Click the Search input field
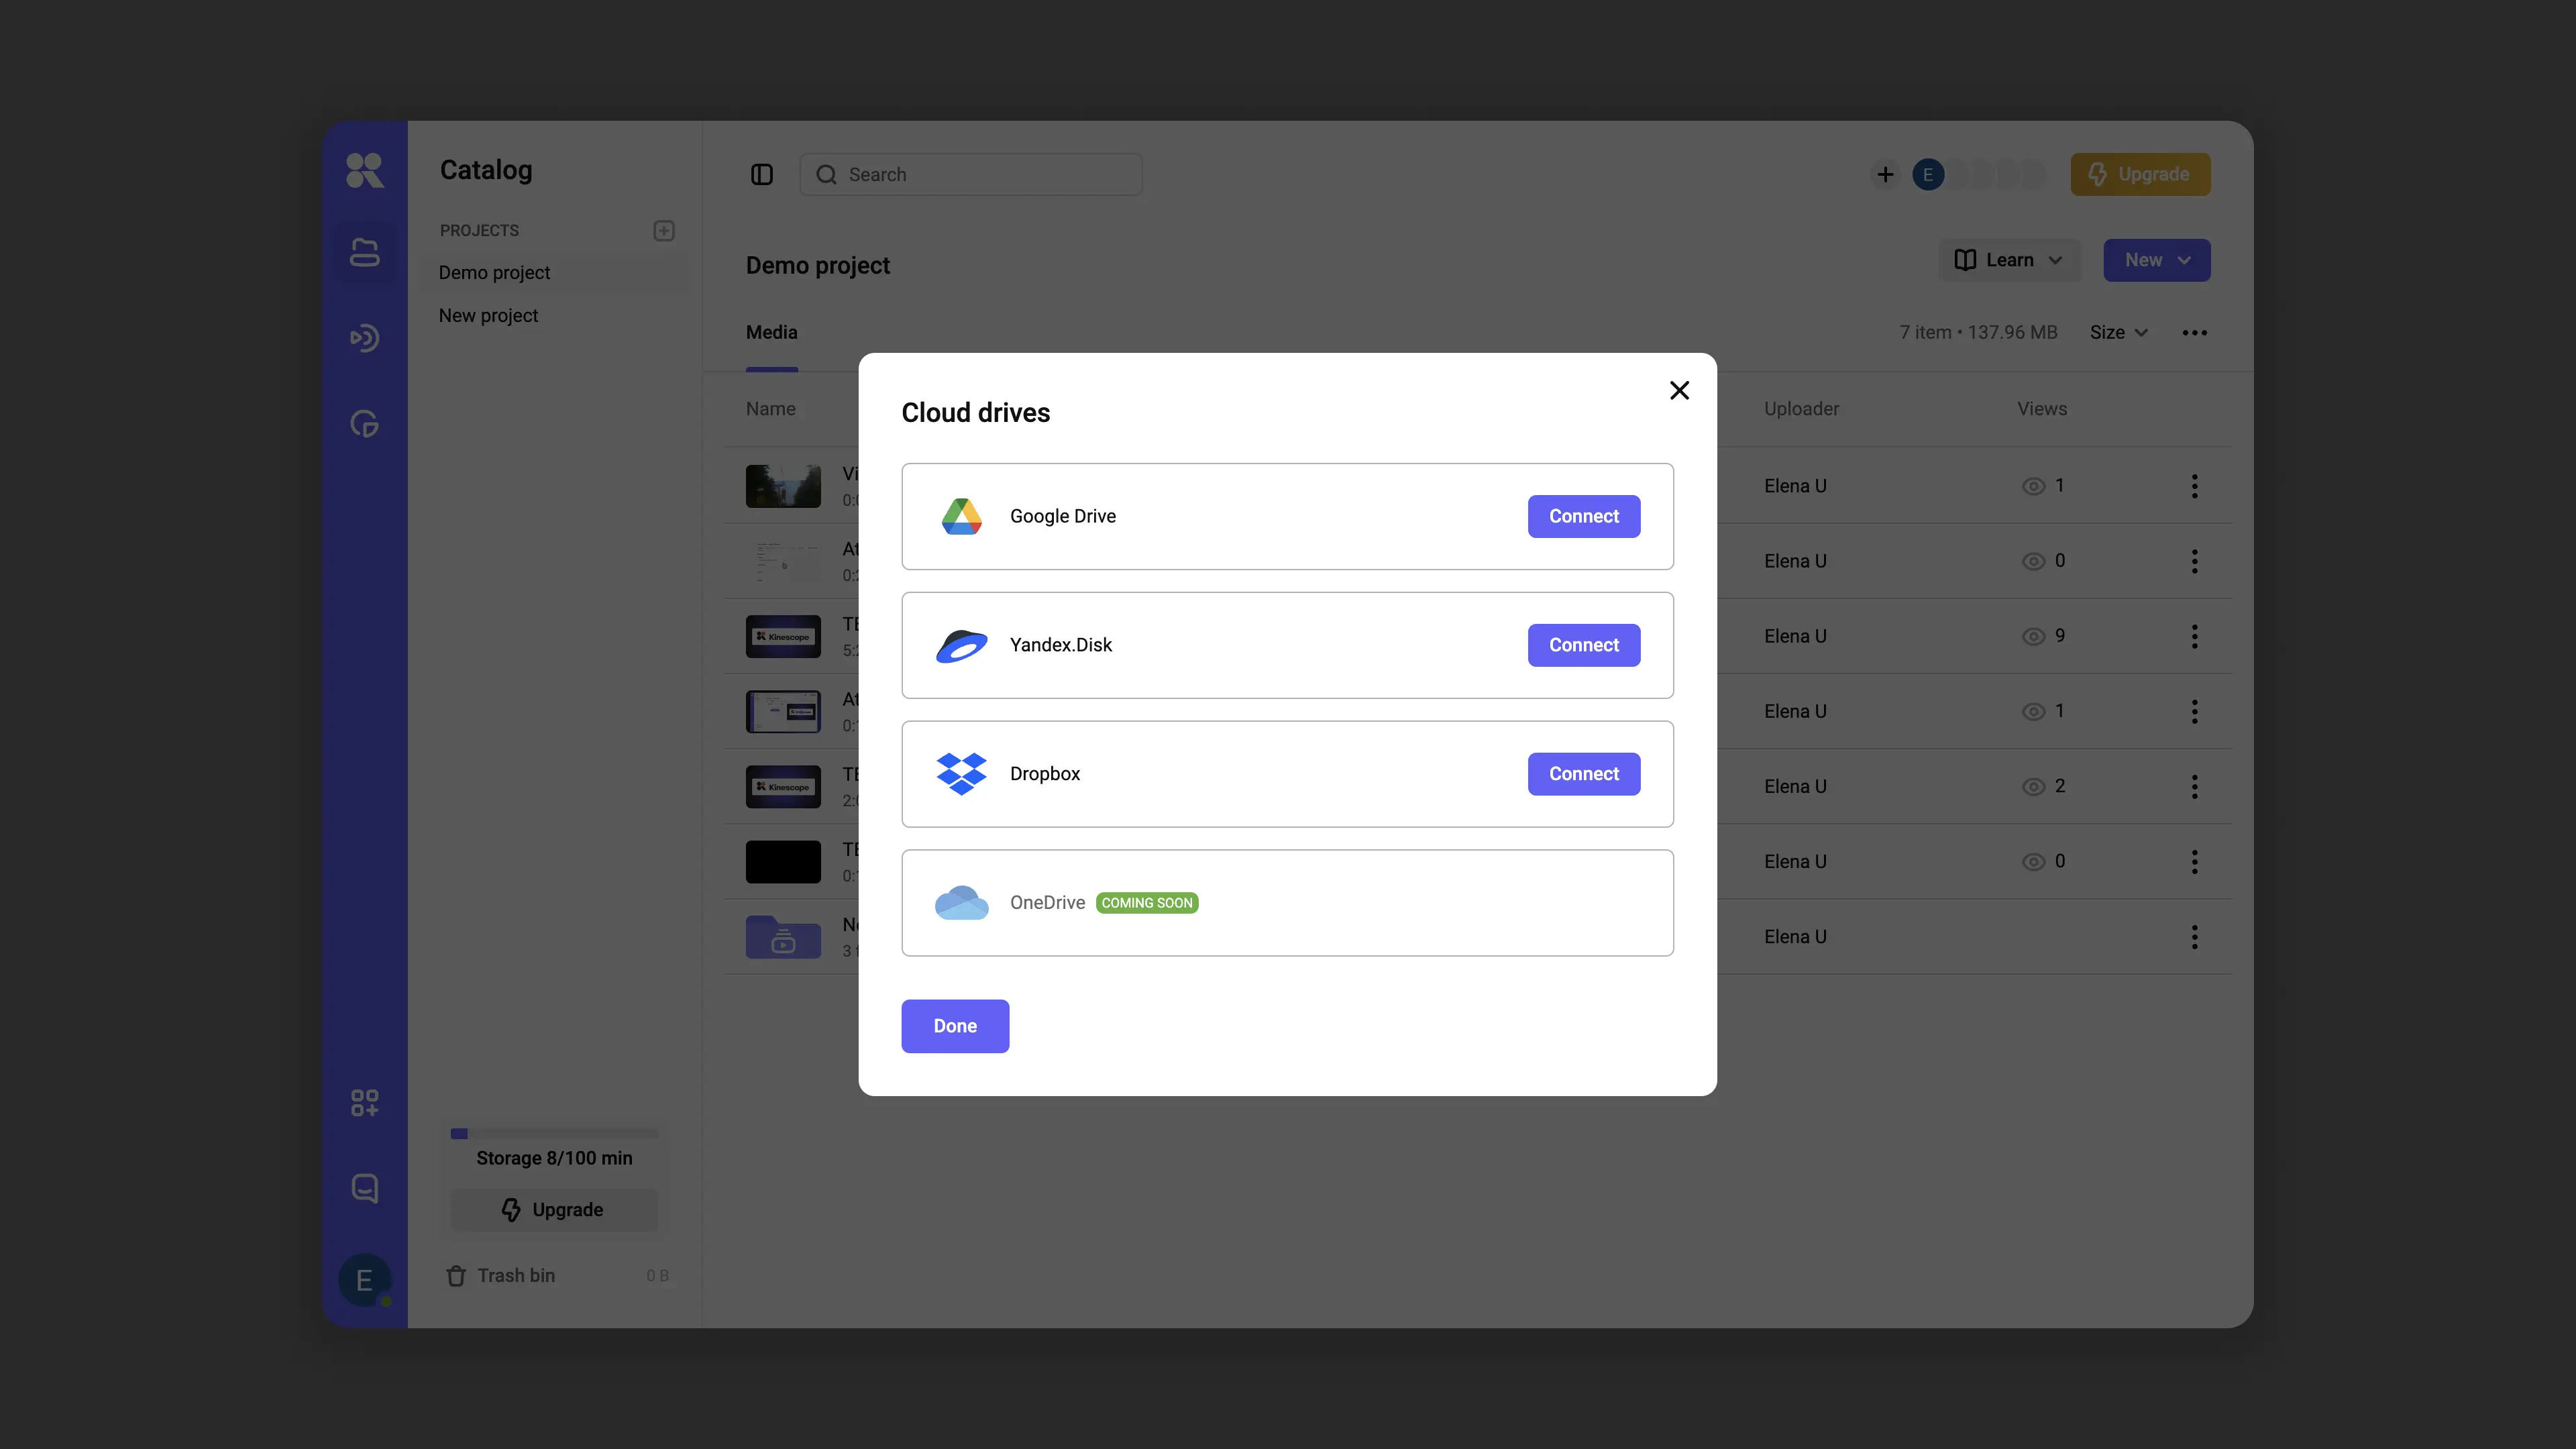The height and width of the screenshot is (1449, 2576). click(970, 175)
